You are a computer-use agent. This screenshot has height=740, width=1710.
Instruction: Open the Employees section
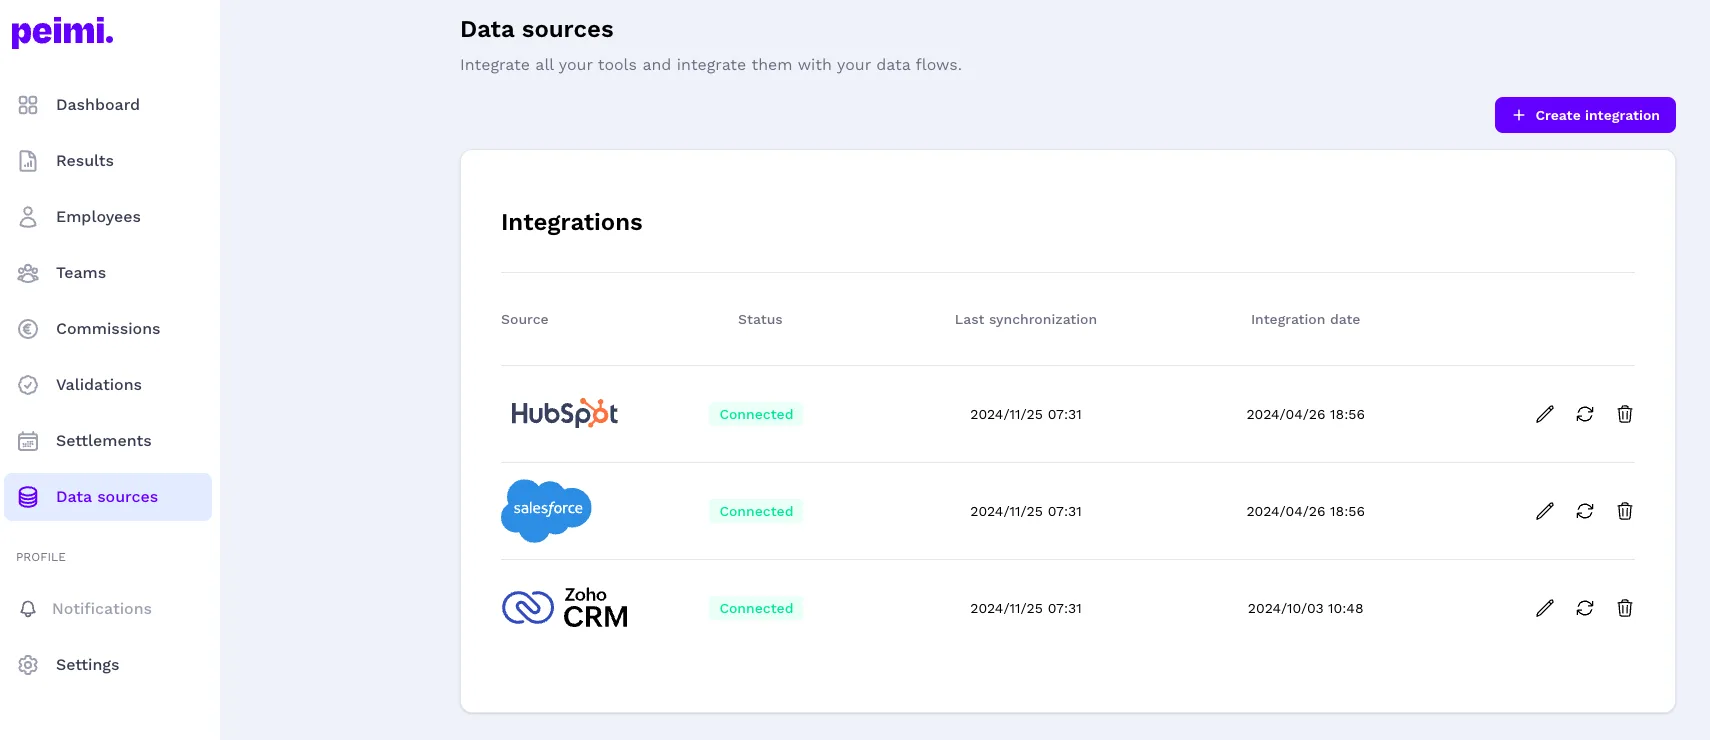pyautogui.click(x=108, y=217)
